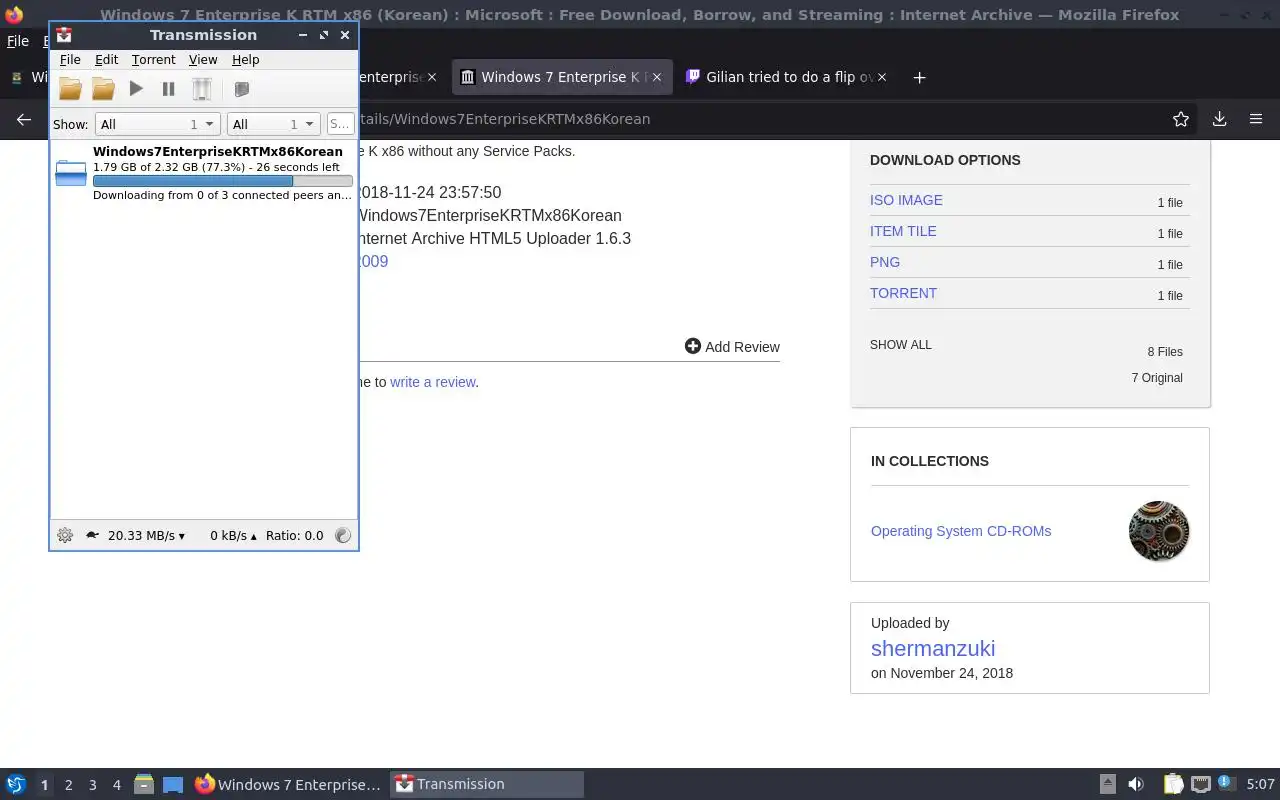
Task: Click the ISO IMAGE download option
Action: (x=906, y=200)
